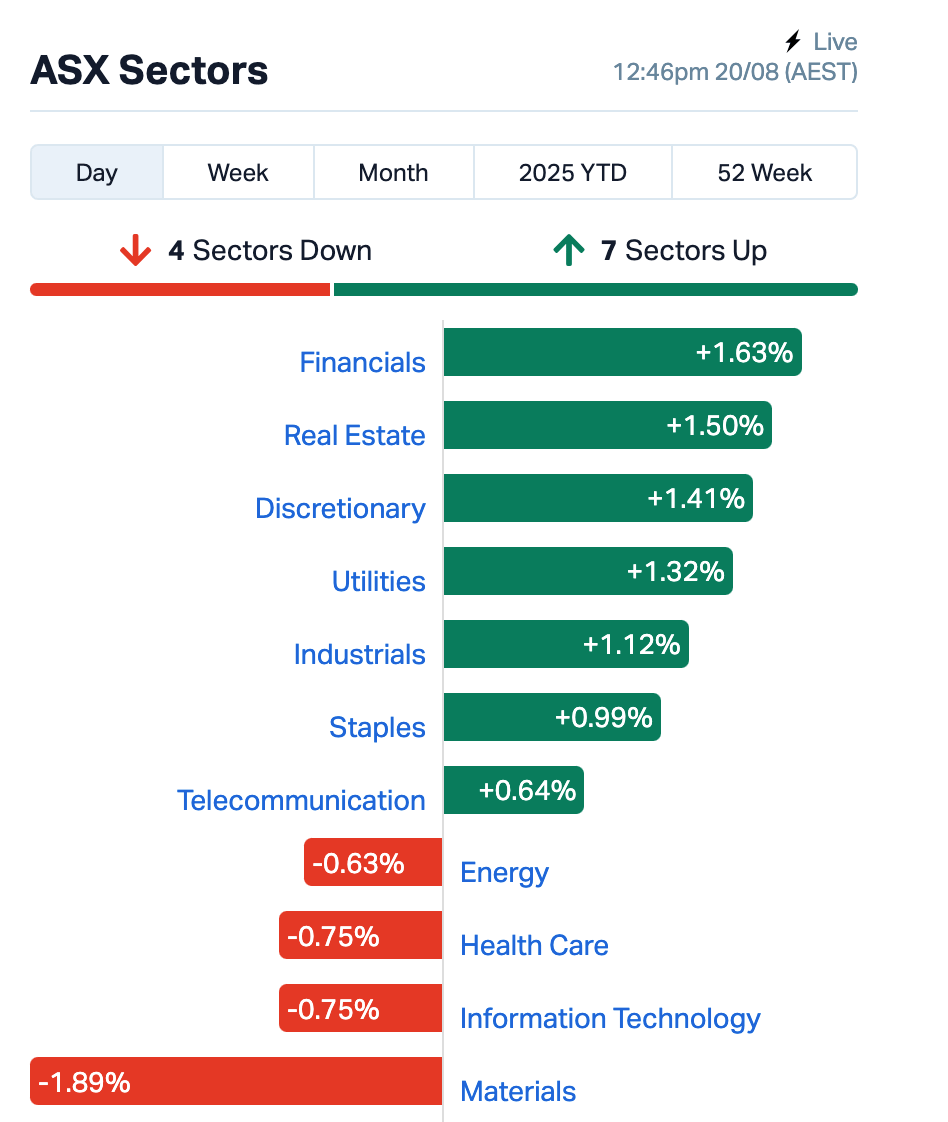This screenshot has width=948, height=1122.
Task: Click the red down arrow icon
Action: click(135, 250)
